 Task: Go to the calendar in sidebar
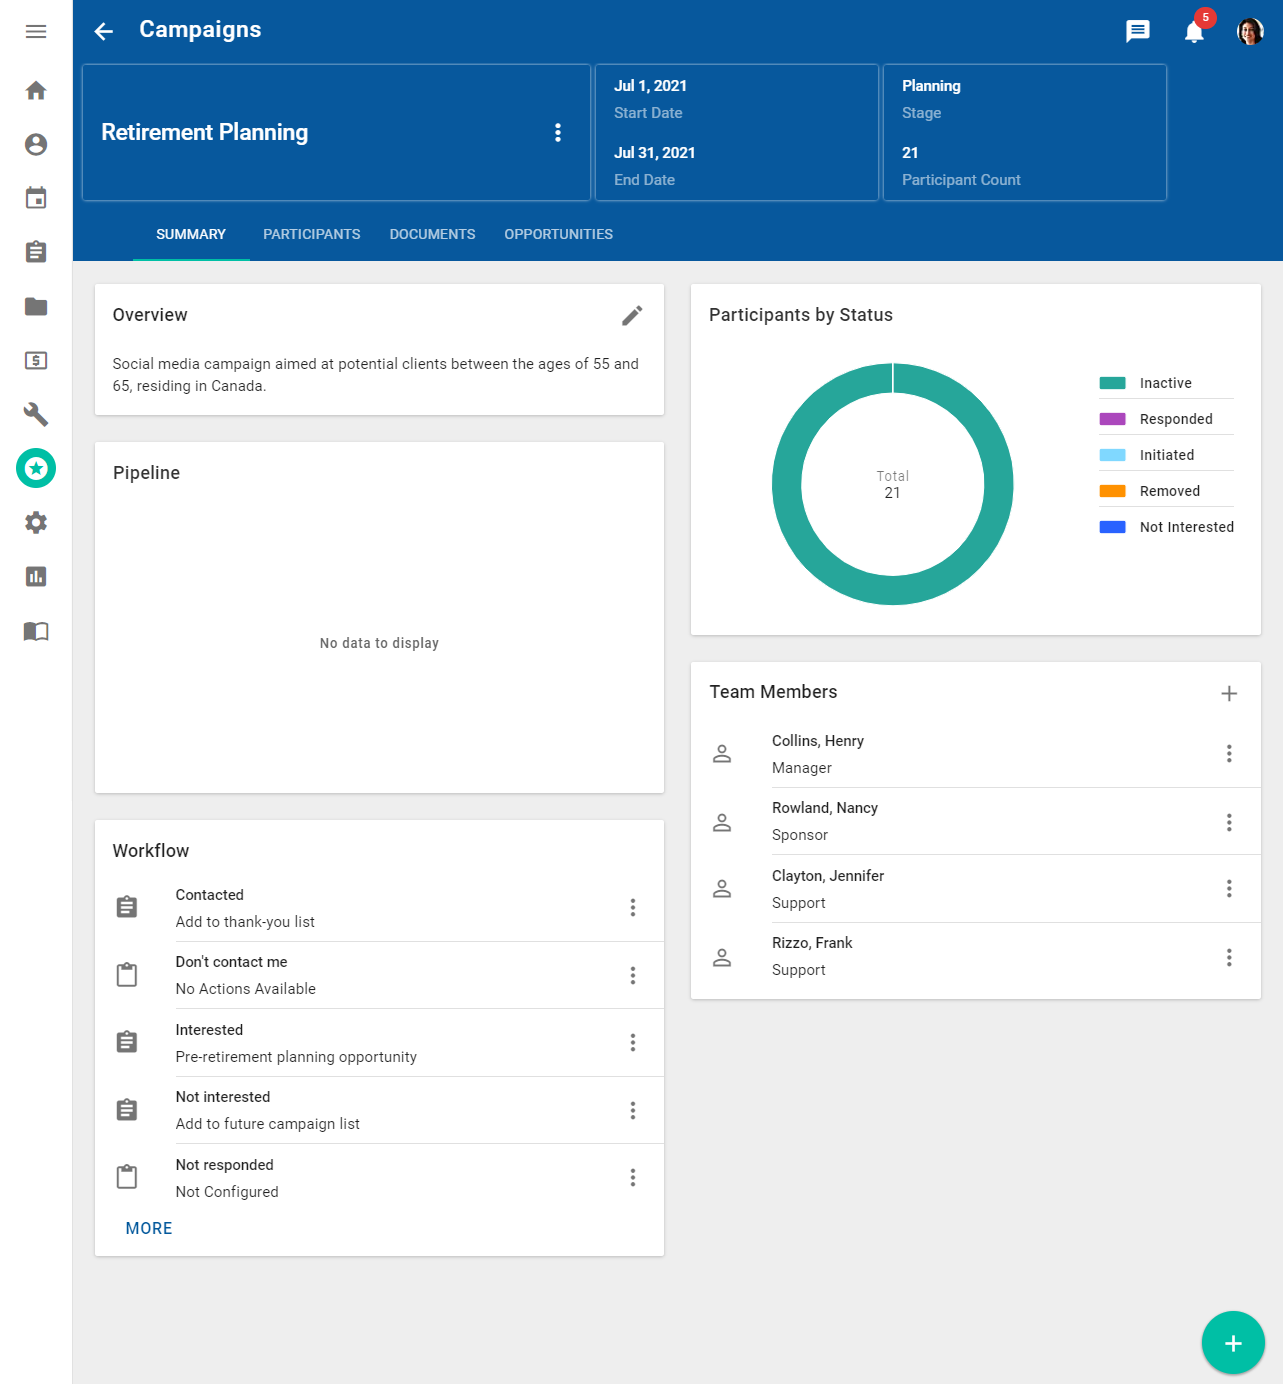(36, 198)
